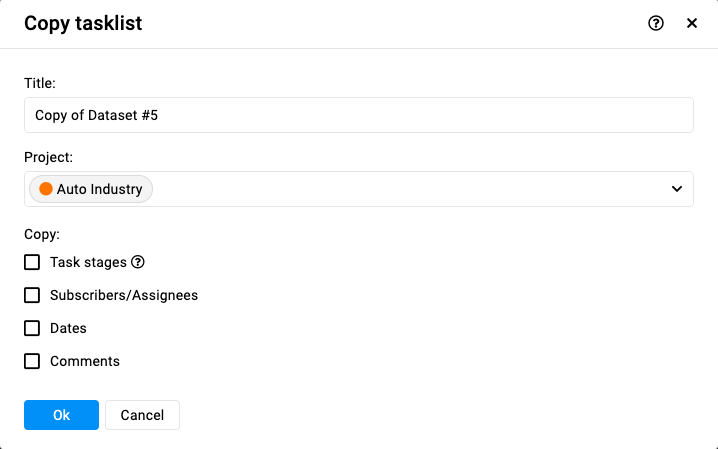Click the Task stages help question icon
This screenshot has width=718, height=449.
click(x=137, y=262)
